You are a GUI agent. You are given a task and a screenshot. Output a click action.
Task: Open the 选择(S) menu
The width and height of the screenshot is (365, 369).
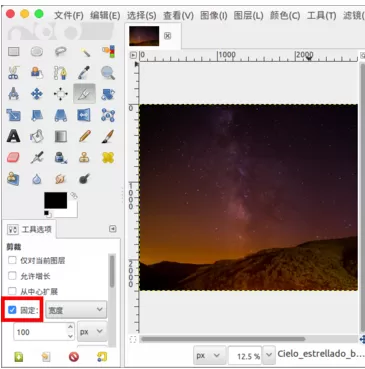coord(141,15)
